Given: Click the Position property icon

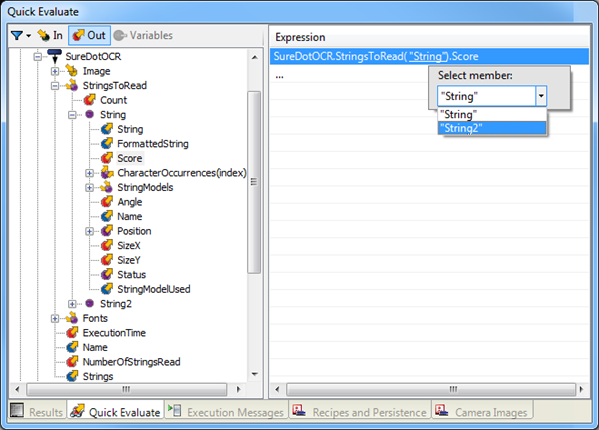Looking at the screenshot, I should [107, 231].
